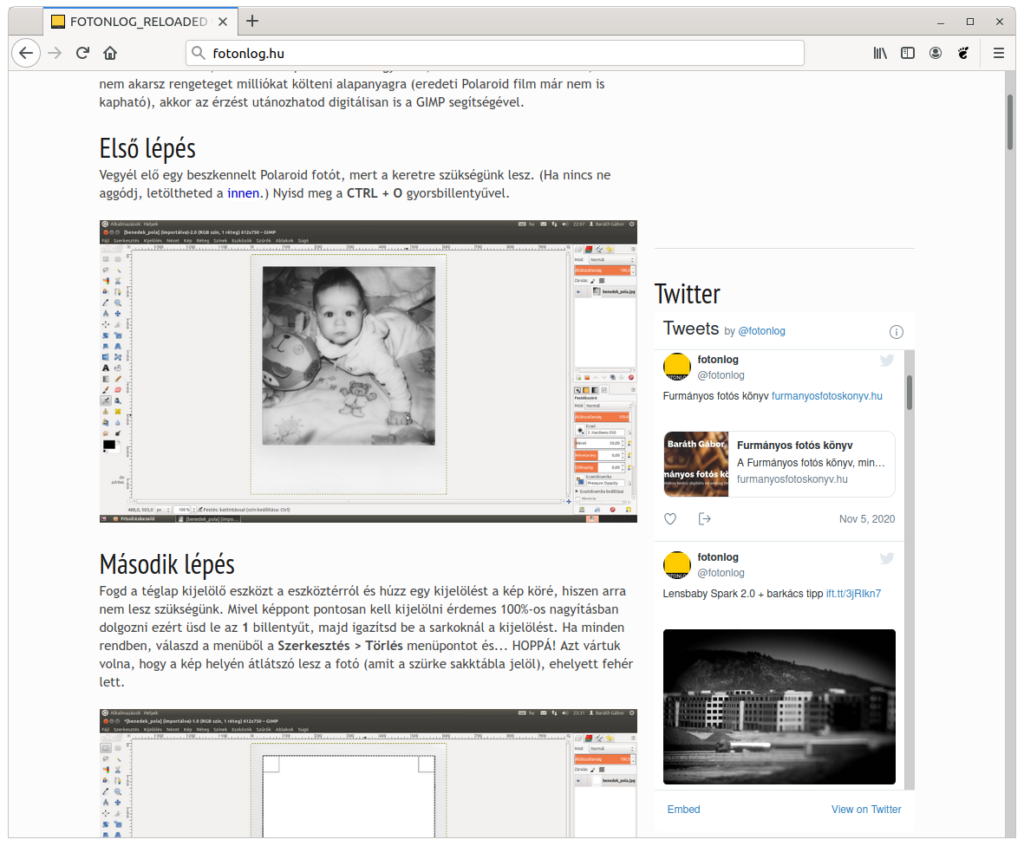Click View on Twitter link
This screenshot has width=1024, height=846.
pos(866,809)
